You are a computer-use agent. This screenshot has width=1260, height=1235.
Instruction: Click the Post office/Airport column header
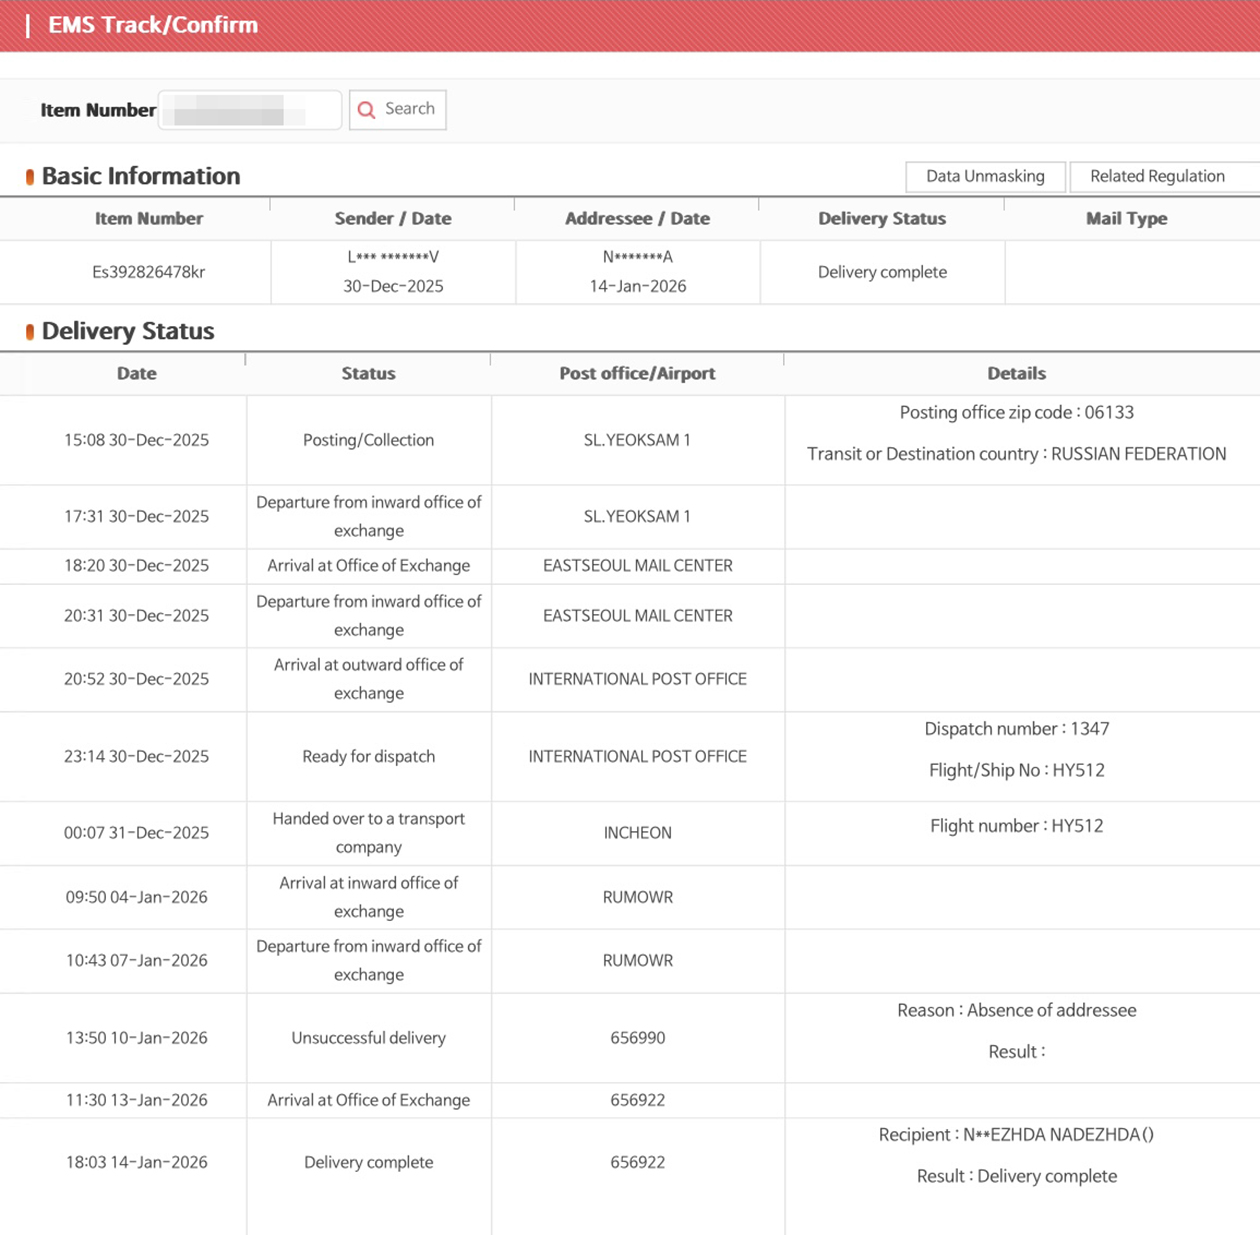[637, 373]
